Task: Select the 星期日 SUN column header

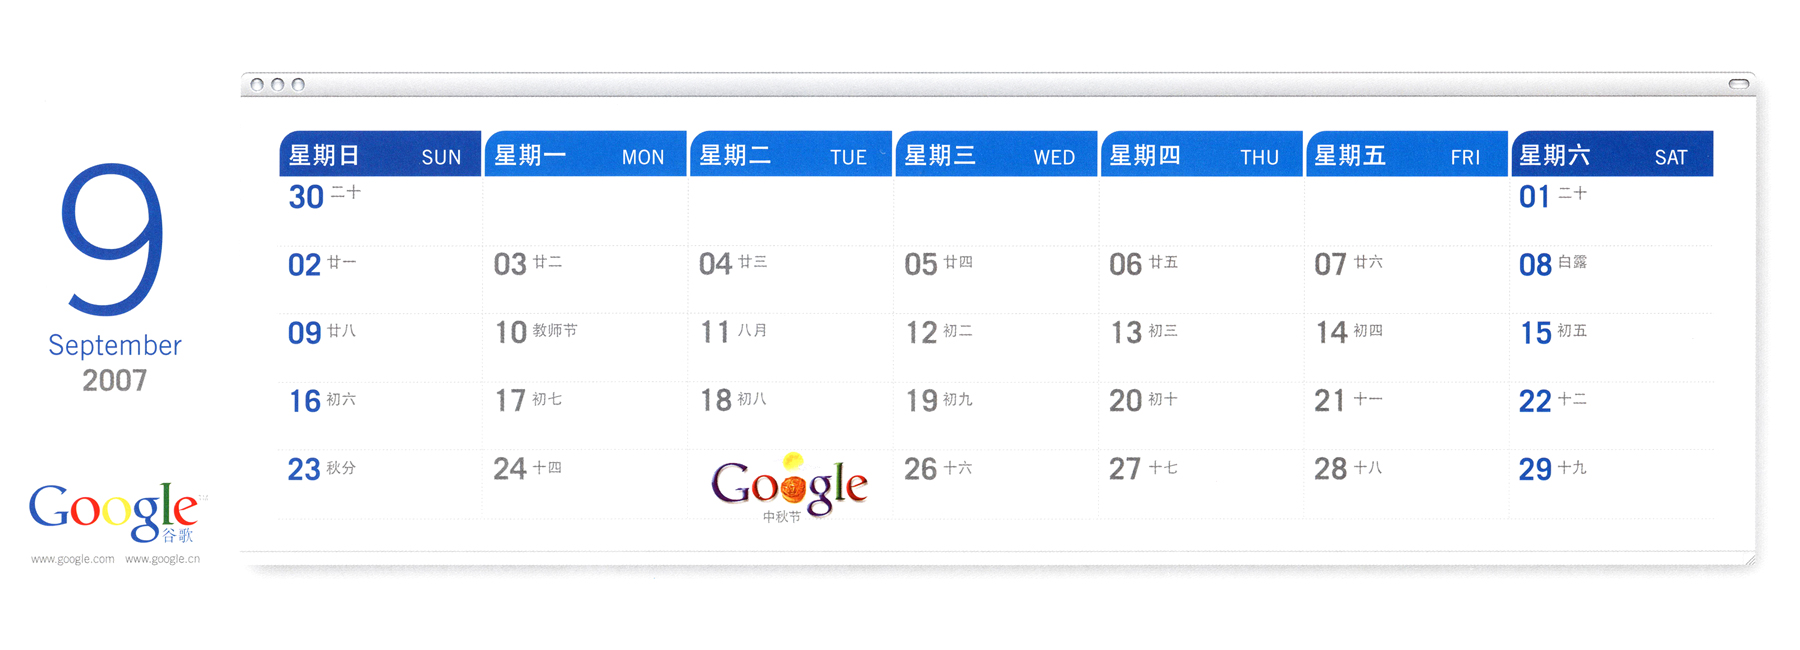Action: coord(380,154)
